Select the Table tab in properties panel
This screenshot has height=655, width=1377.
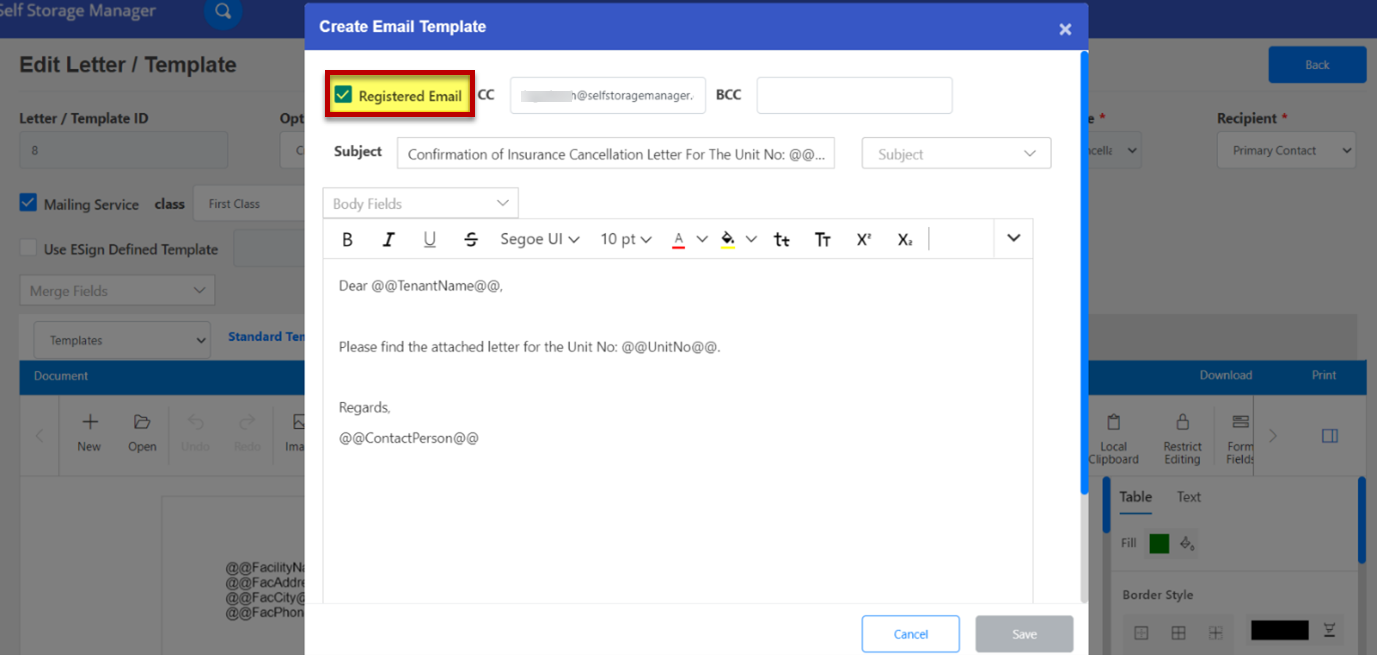click(1135, 497)
